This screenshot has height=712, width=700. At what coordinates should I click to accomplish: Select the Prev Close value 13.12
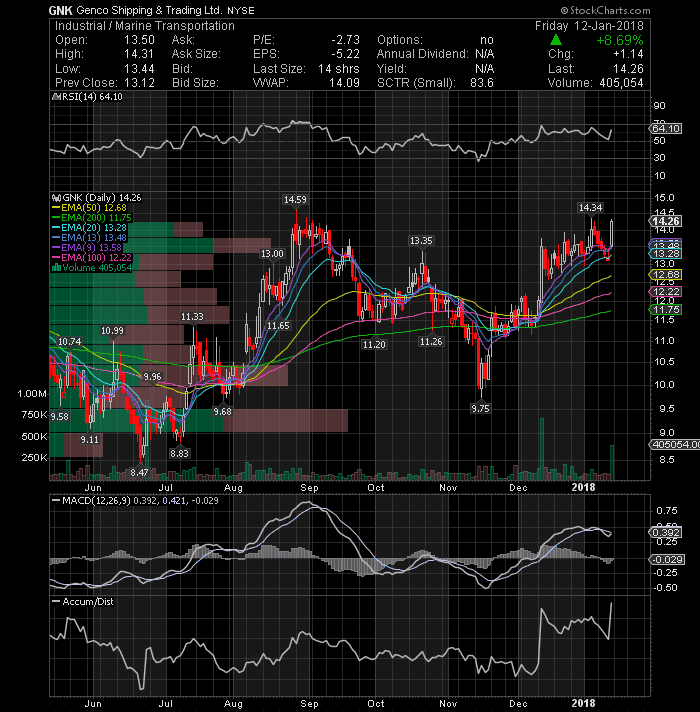click(x=139, y=83)
